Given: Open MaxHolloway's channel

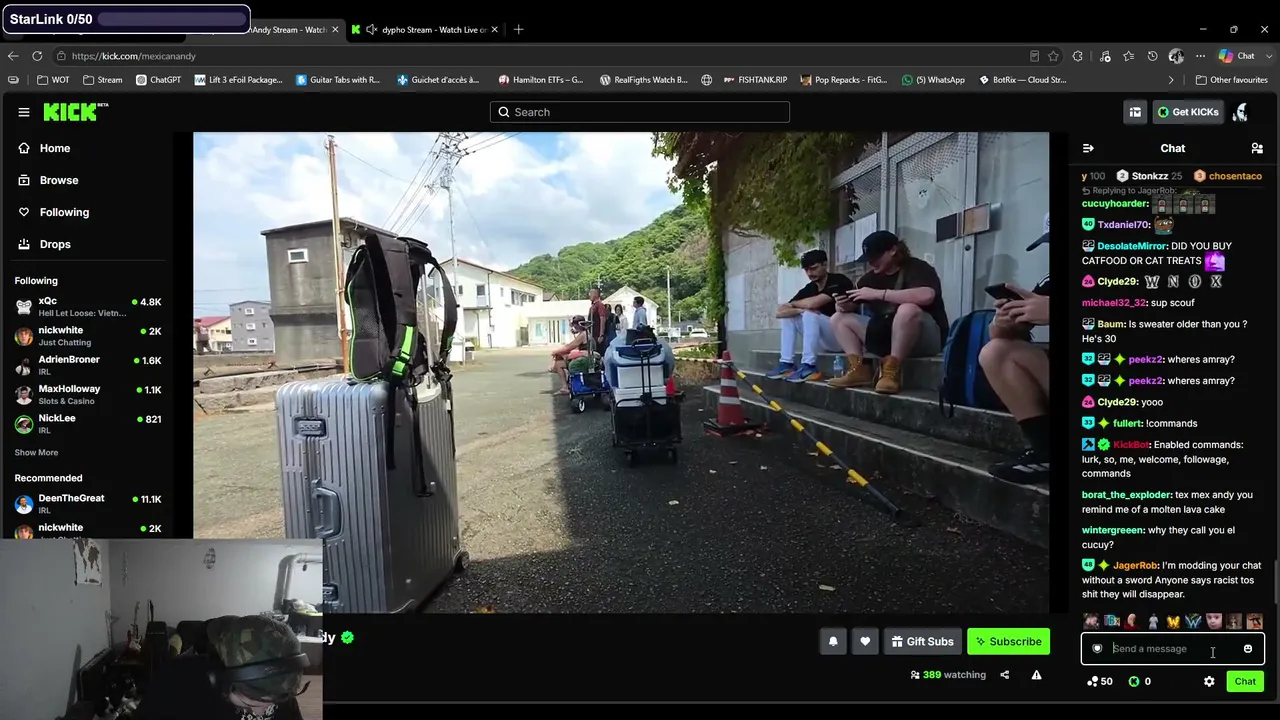Looking at the screenshot, I should coord(88,394).
